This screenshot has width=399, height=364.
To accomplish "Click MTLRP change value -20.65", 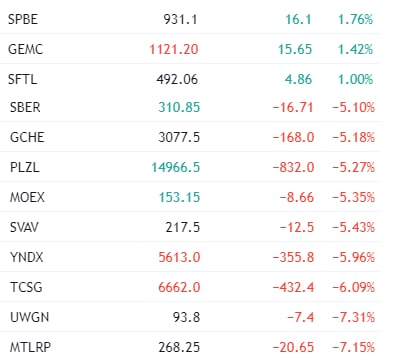I will [293, 347].
